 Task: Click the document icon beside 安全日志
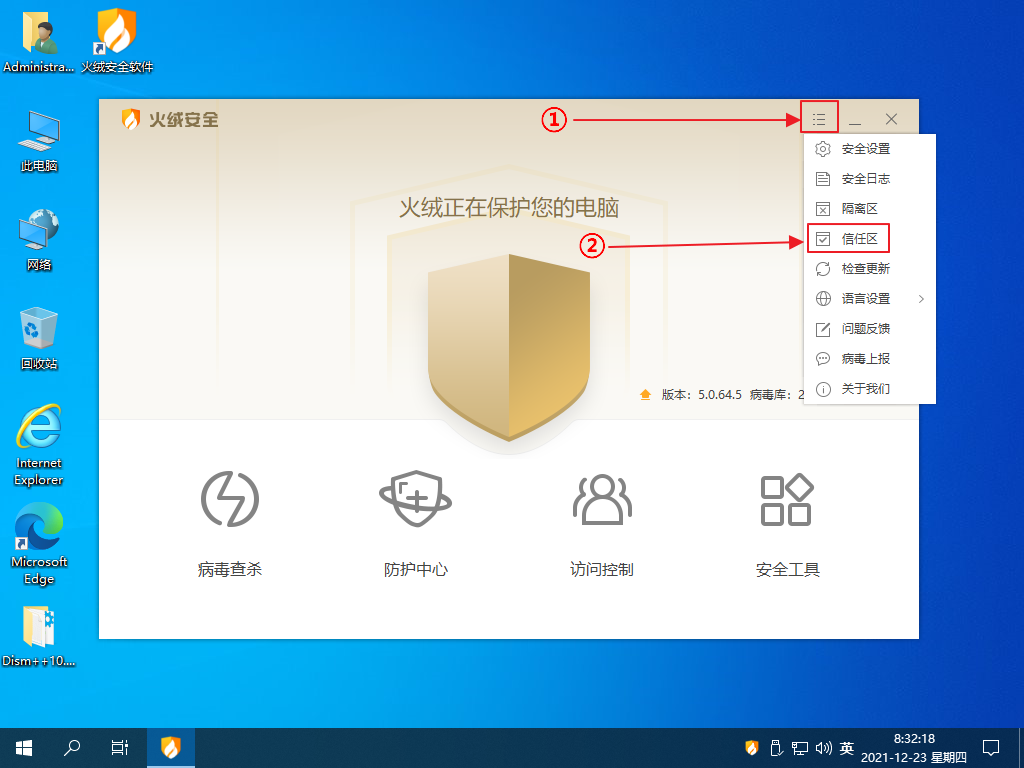pos(823,179)
